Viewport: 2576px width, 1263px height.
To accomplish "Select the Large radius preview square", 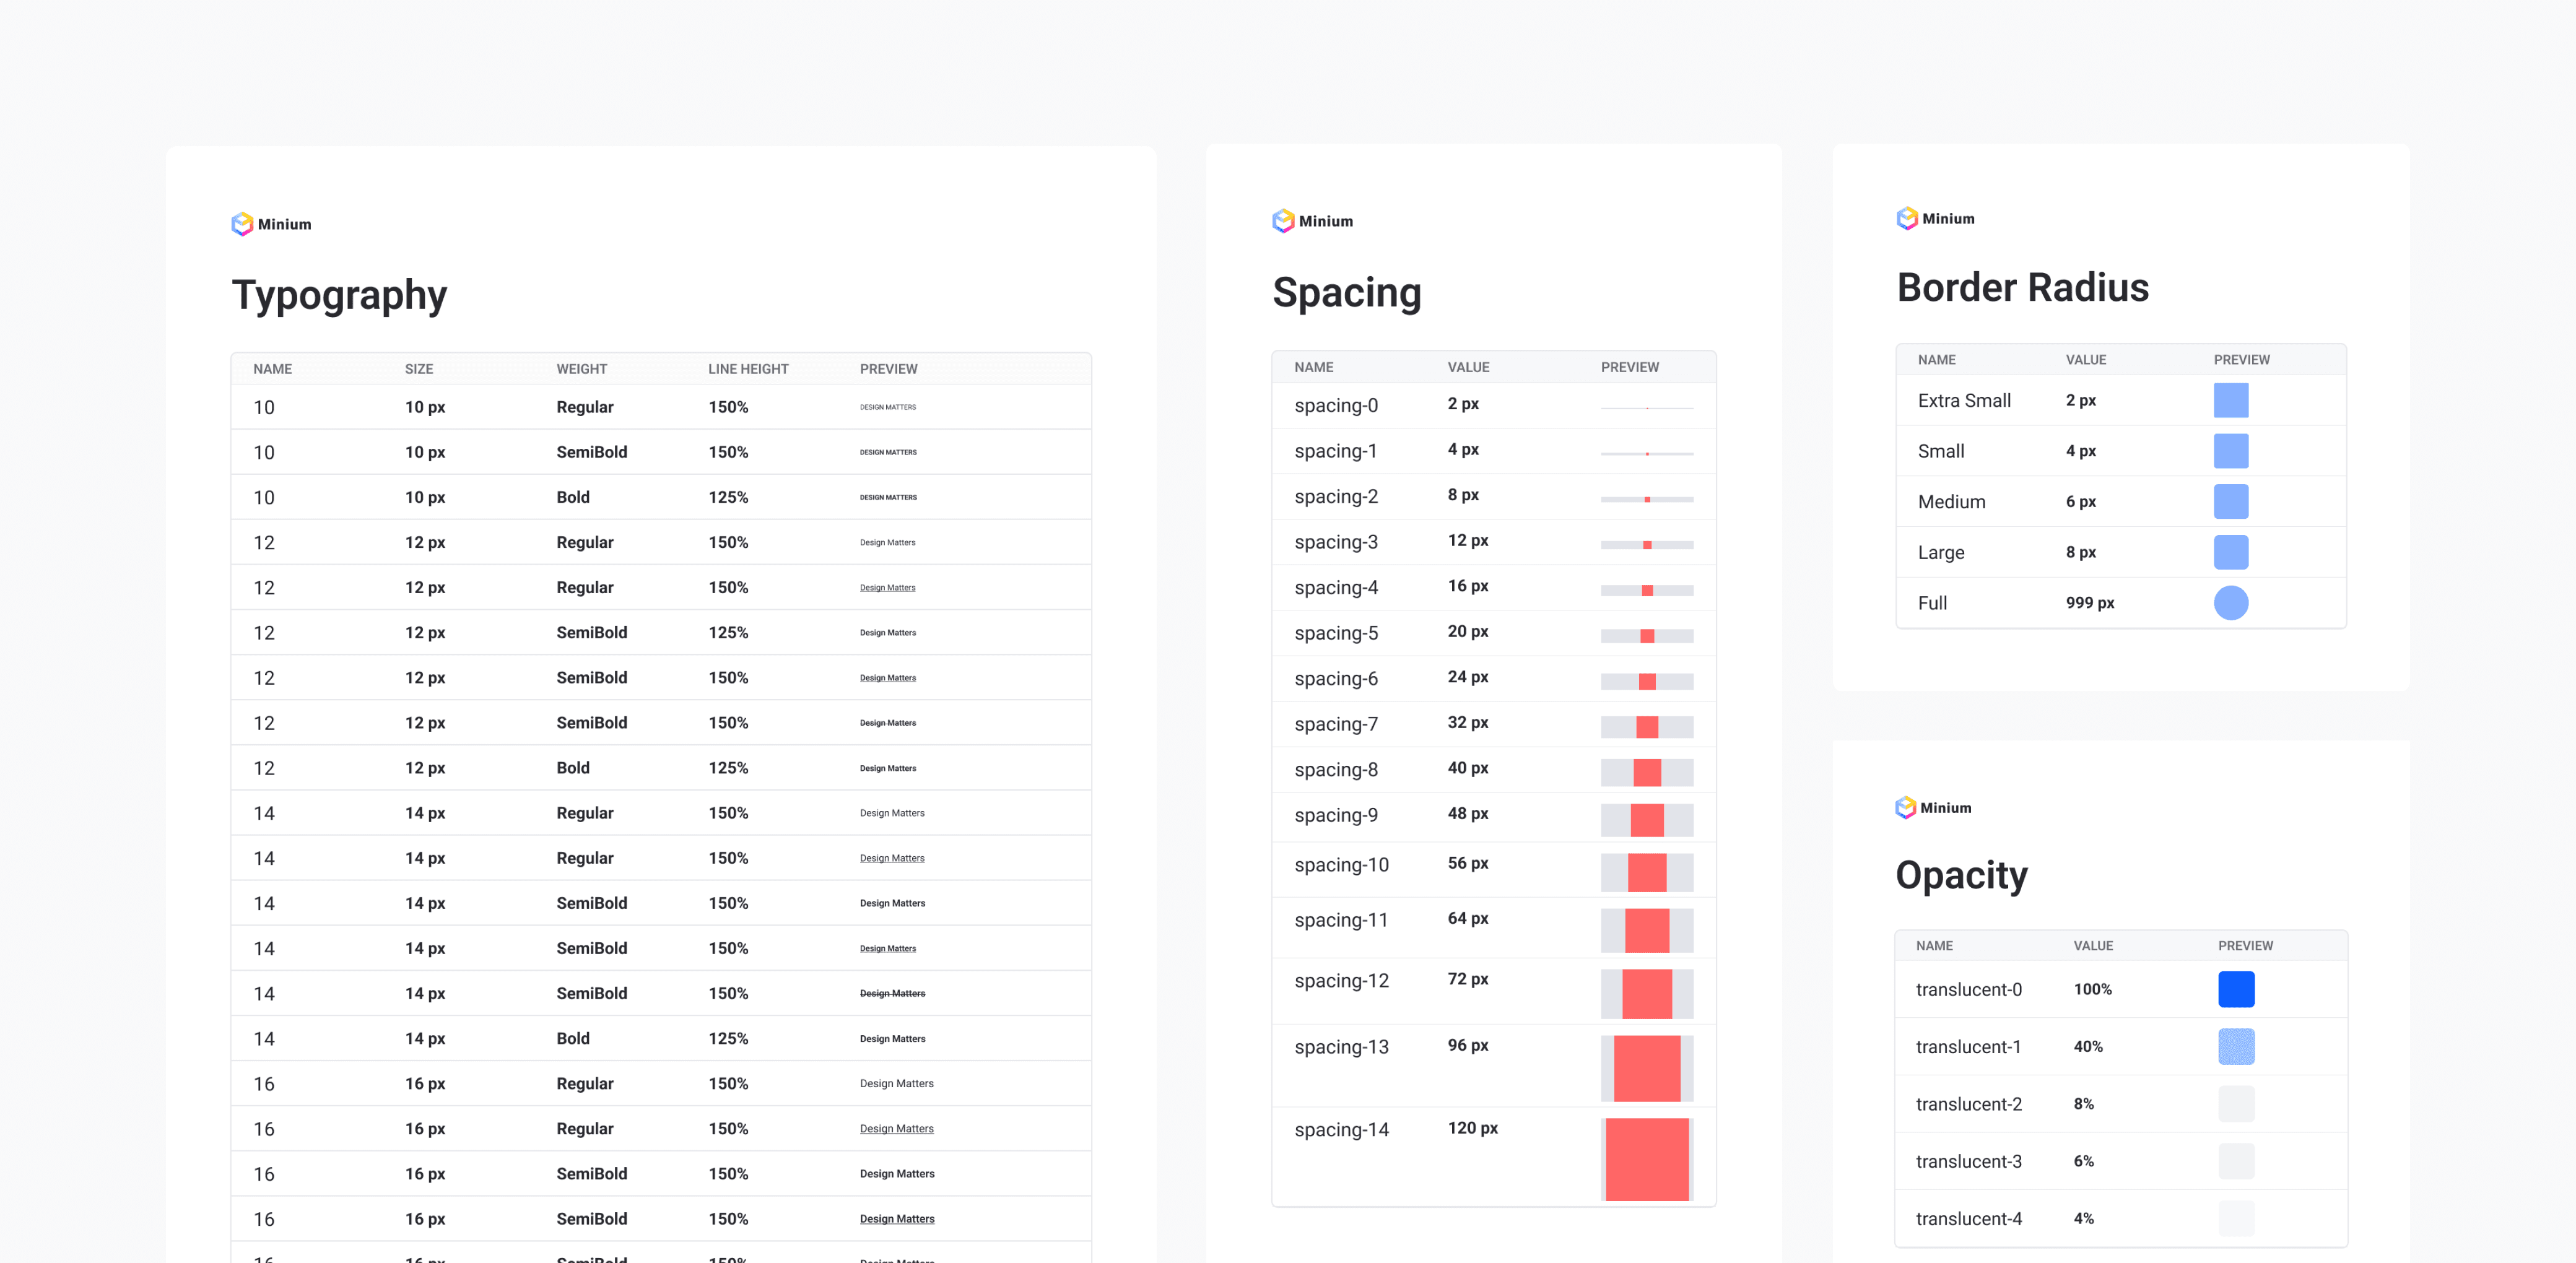I will tap(2230, 552).
